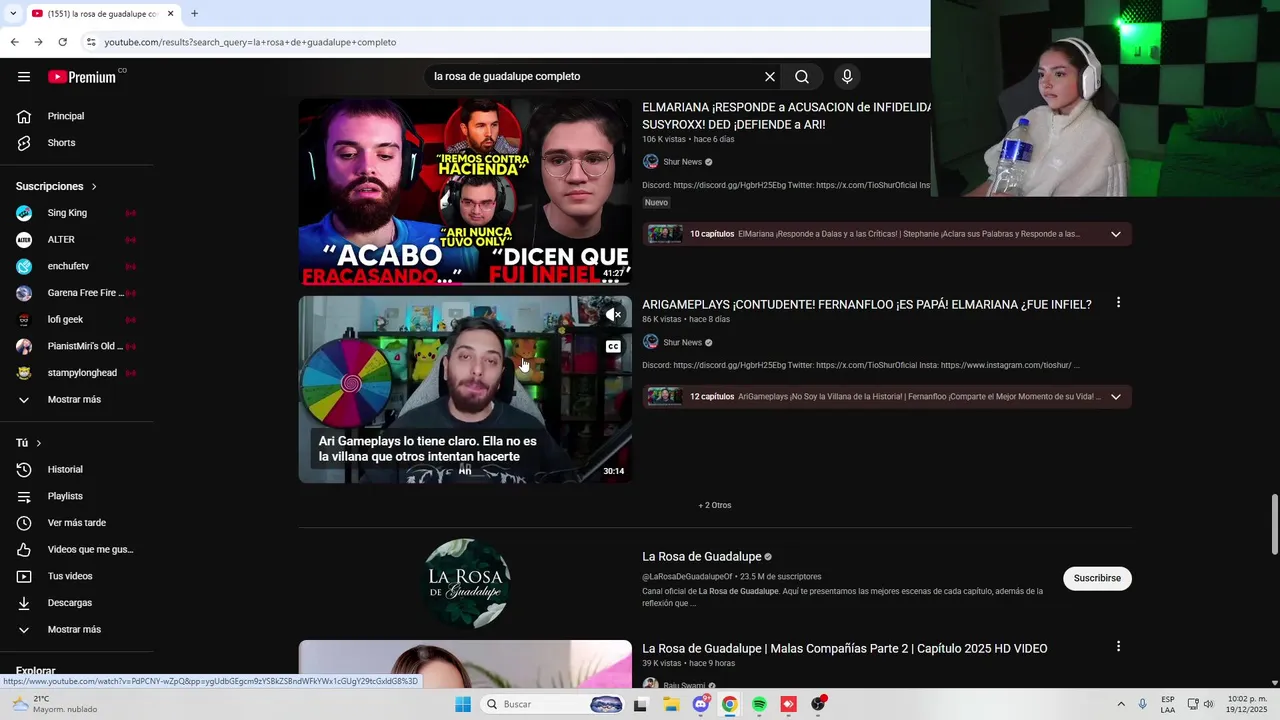Click the magnifying glass search button
The image size is (1280, 720).
pos(802,76)
